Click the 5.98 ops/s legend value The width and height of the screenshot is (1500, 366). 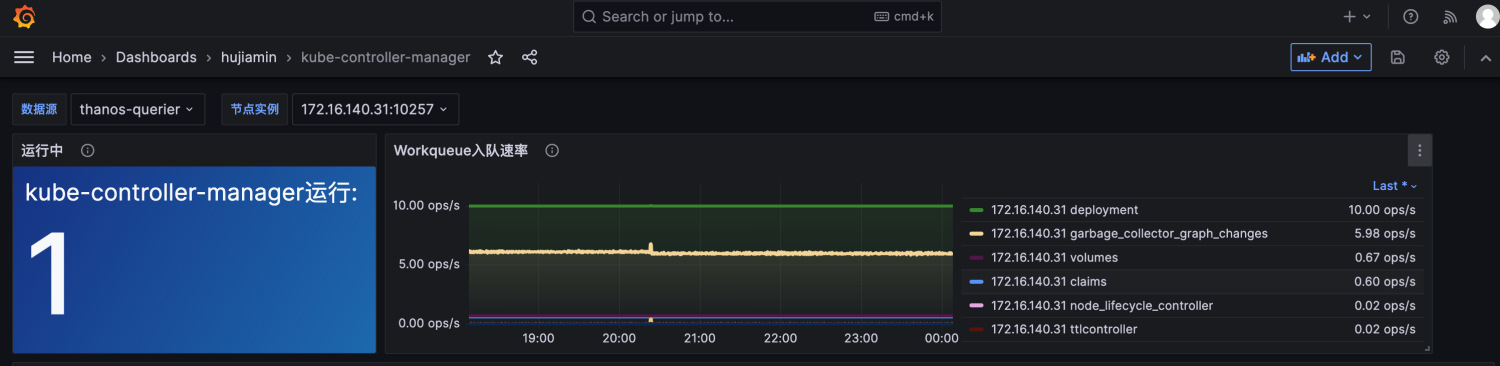click(x=1385, y=234)
